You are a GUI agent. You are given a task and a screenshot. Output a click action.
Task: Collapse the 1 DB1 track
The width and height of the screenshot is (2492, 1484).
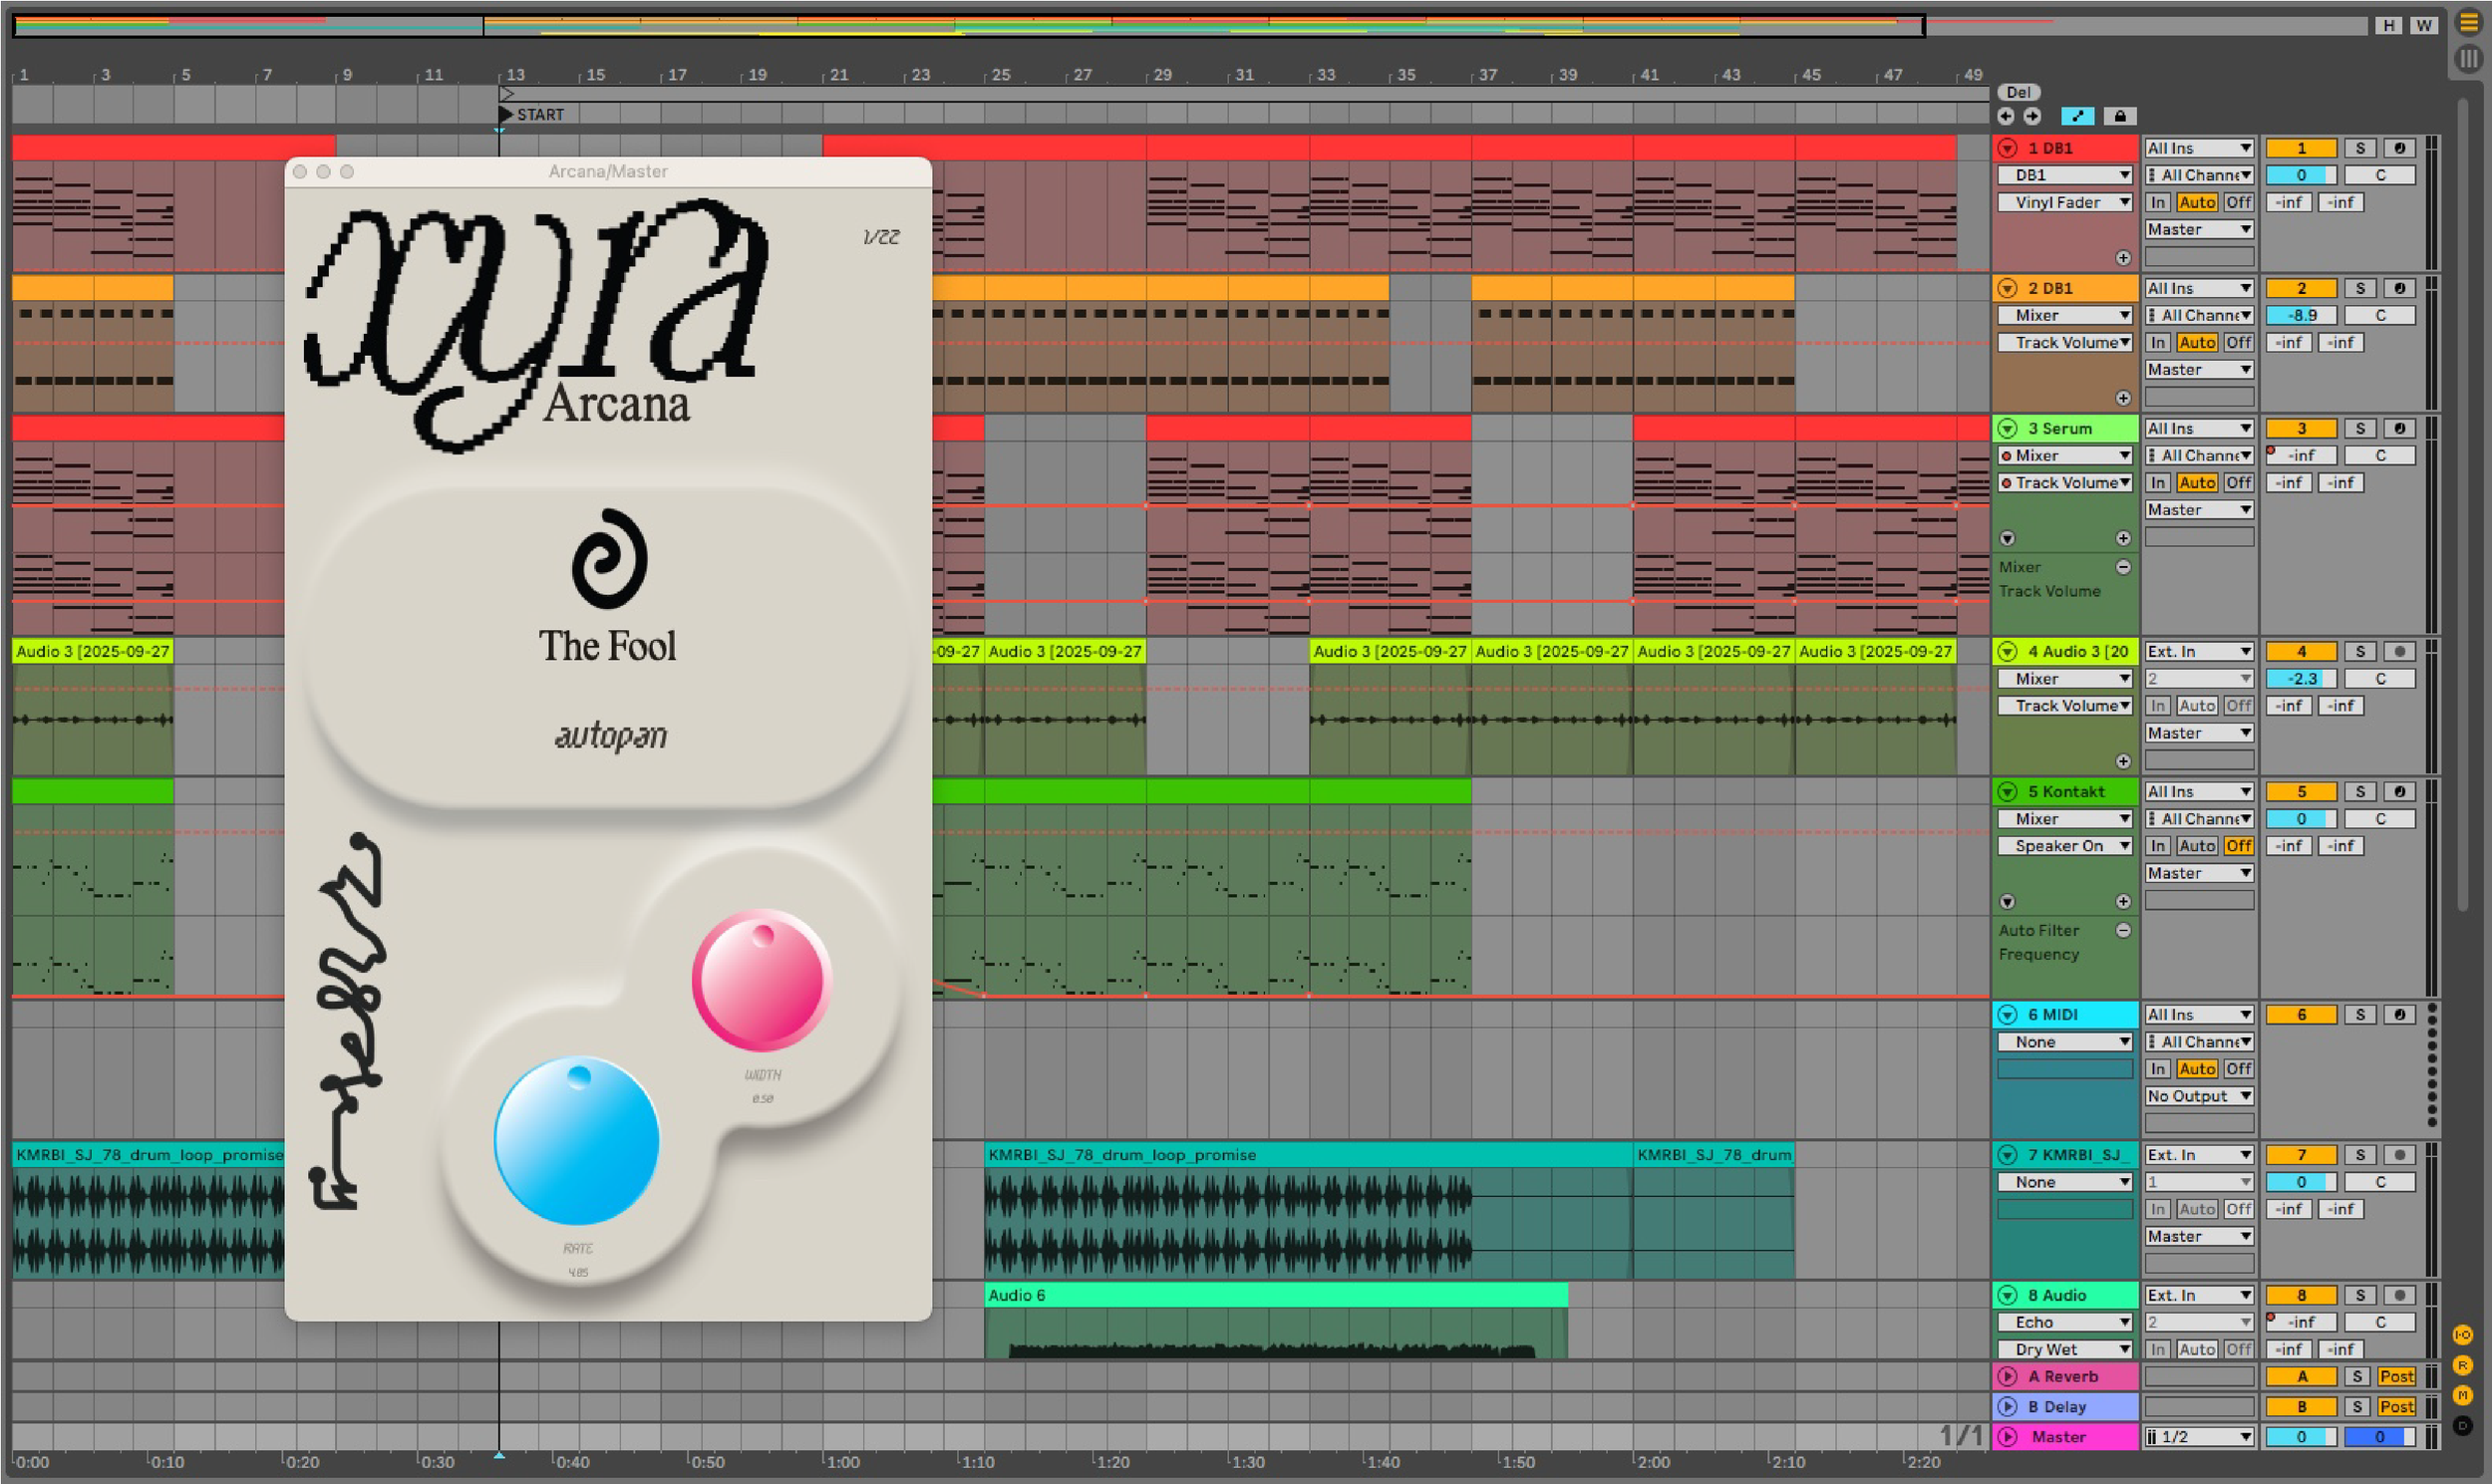click(x=2007, y=148)
